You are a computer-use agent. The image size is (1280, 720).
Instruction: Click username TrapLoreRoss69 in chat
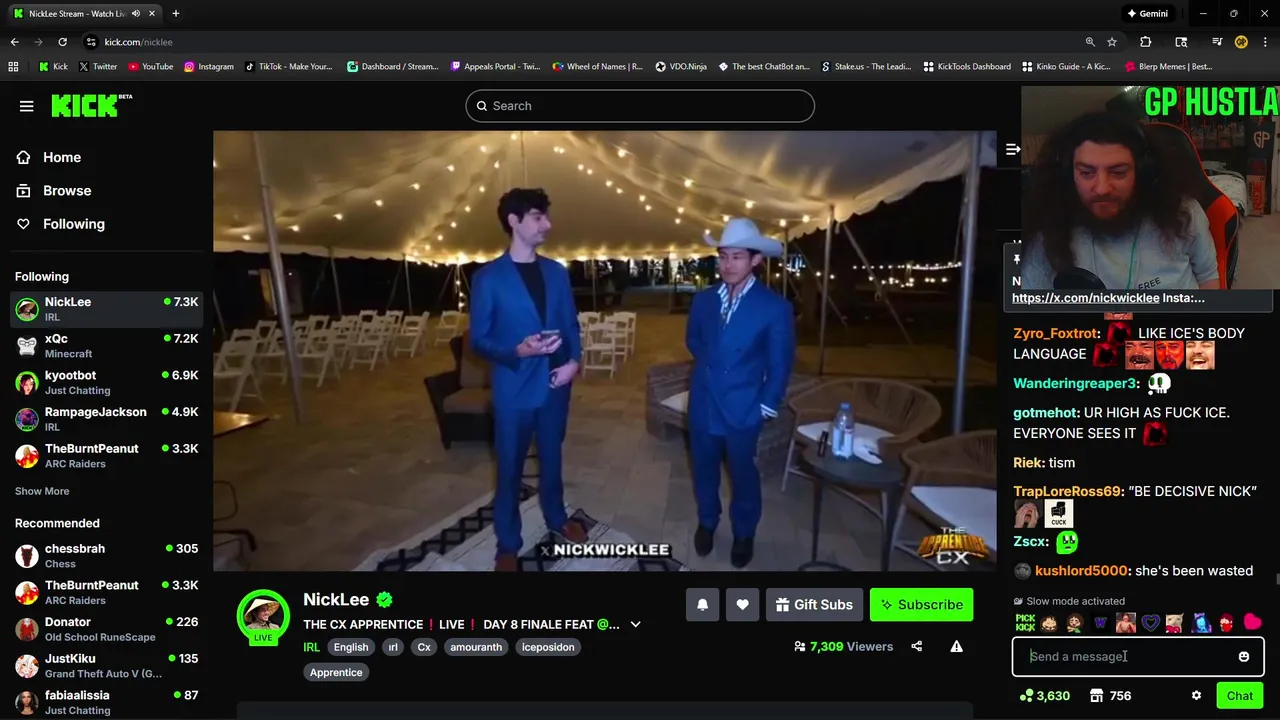pyautogui.click(x=1066, y=491)
